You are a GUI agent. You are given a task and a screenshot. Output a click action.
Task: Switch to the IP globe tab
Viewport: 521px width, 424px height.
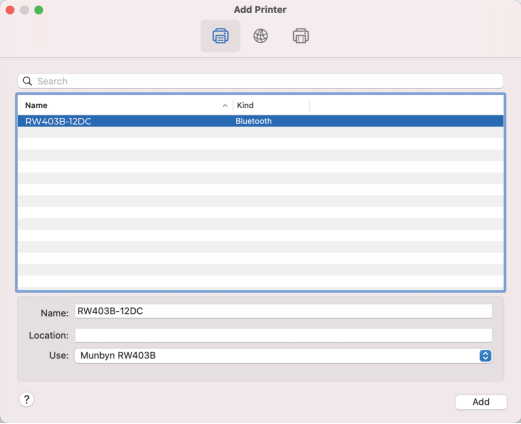(x=260, y=36)
